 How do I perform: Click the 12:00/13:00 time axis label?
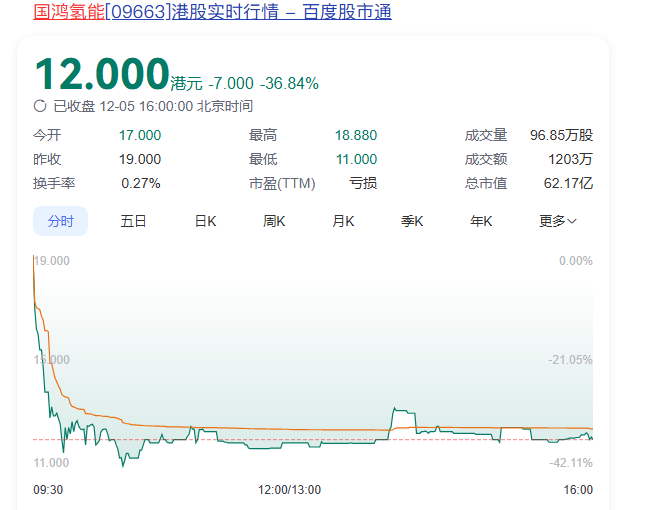[x=289, y=490]
